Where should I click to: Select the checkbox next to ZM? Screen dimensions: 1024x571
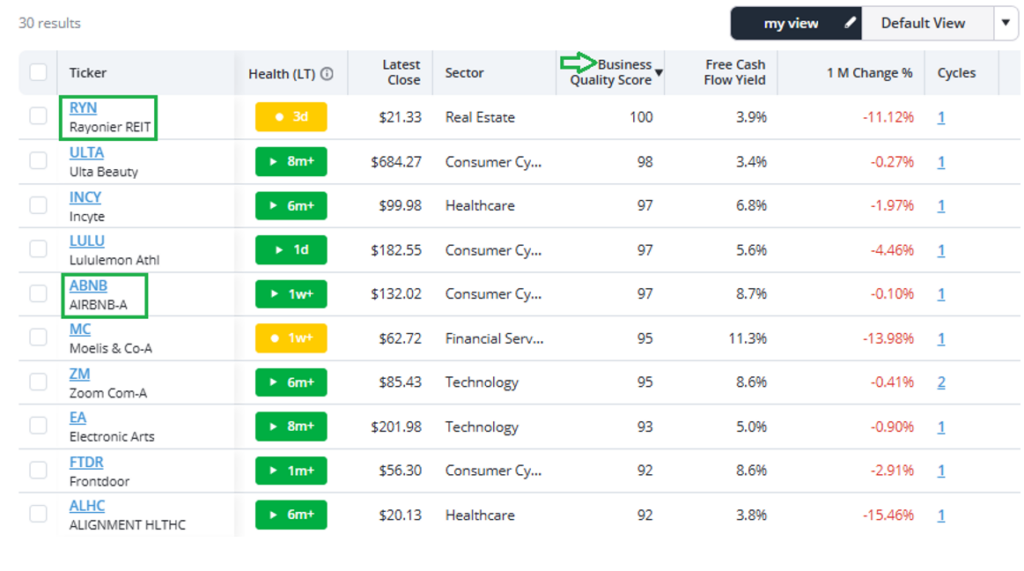click(38, 382)
